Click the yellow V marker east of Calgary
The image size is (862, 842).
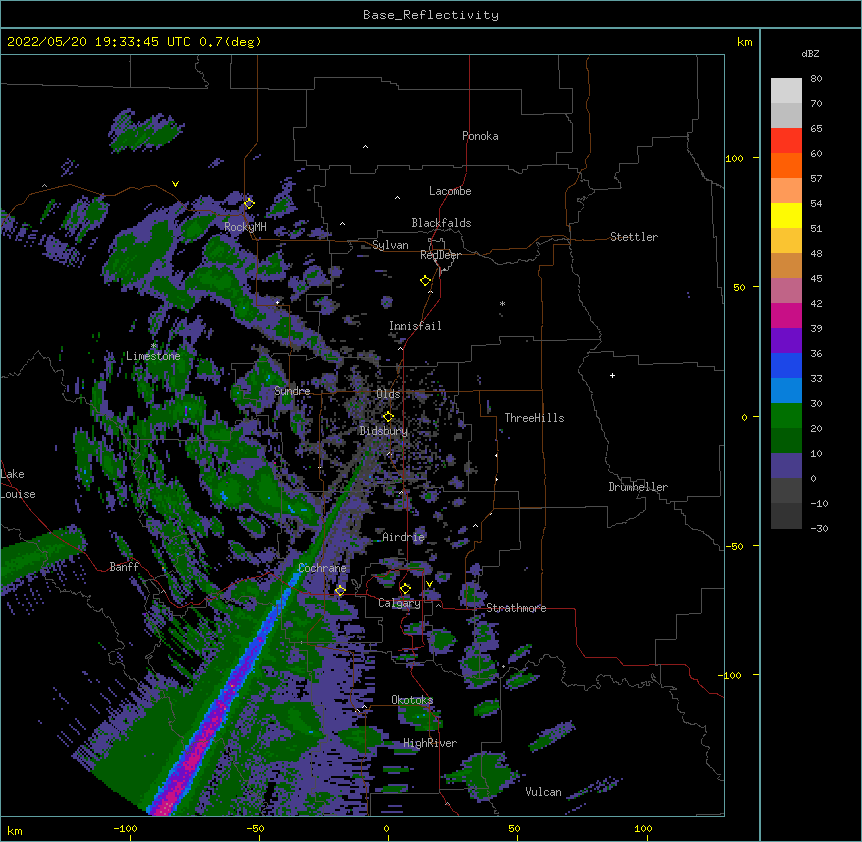pos(429,584)
